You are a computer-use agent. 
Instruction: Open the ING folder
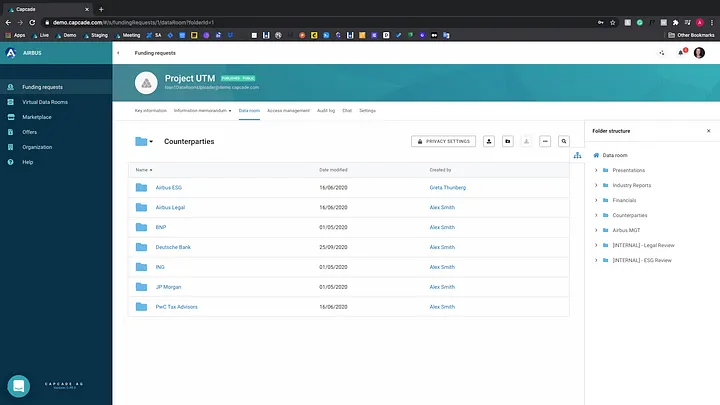tap(160, 267)
